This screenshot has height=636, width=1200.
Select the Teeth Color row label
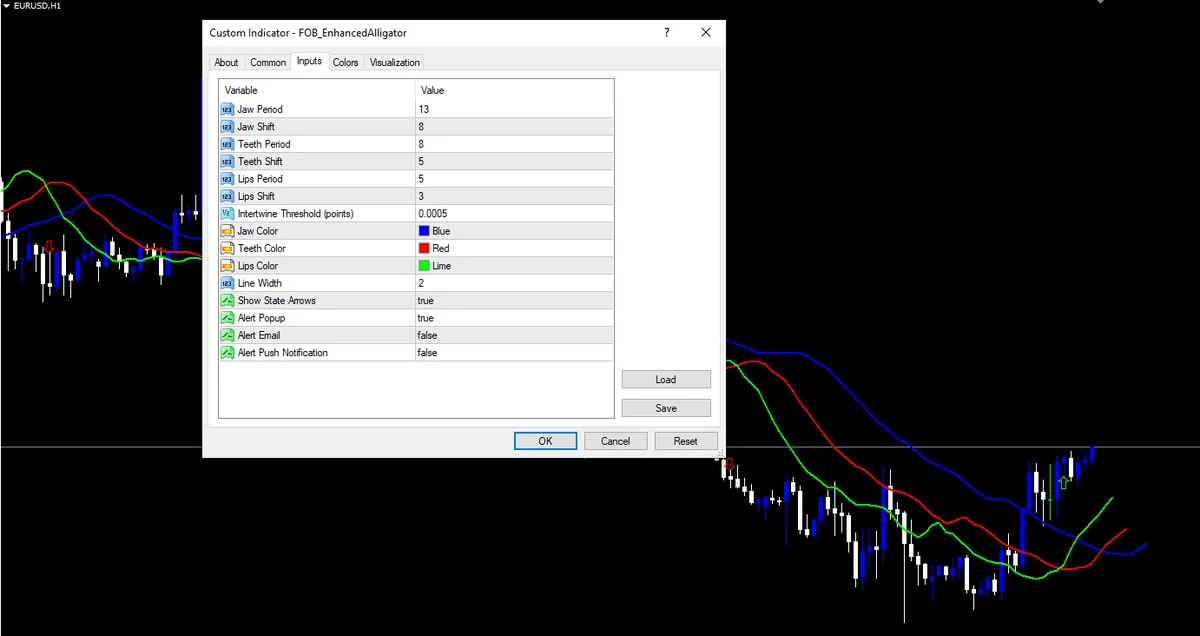pos(261,248)
